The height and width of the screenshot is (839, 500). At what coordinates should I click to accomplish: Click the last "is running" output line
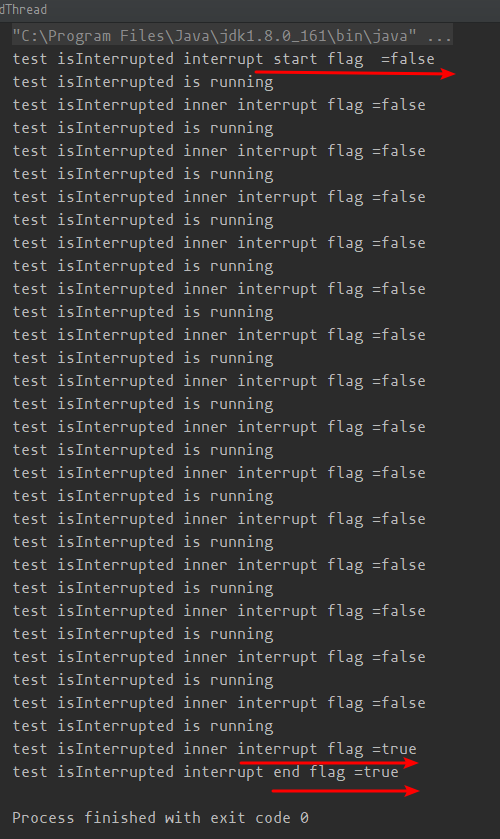143,726
